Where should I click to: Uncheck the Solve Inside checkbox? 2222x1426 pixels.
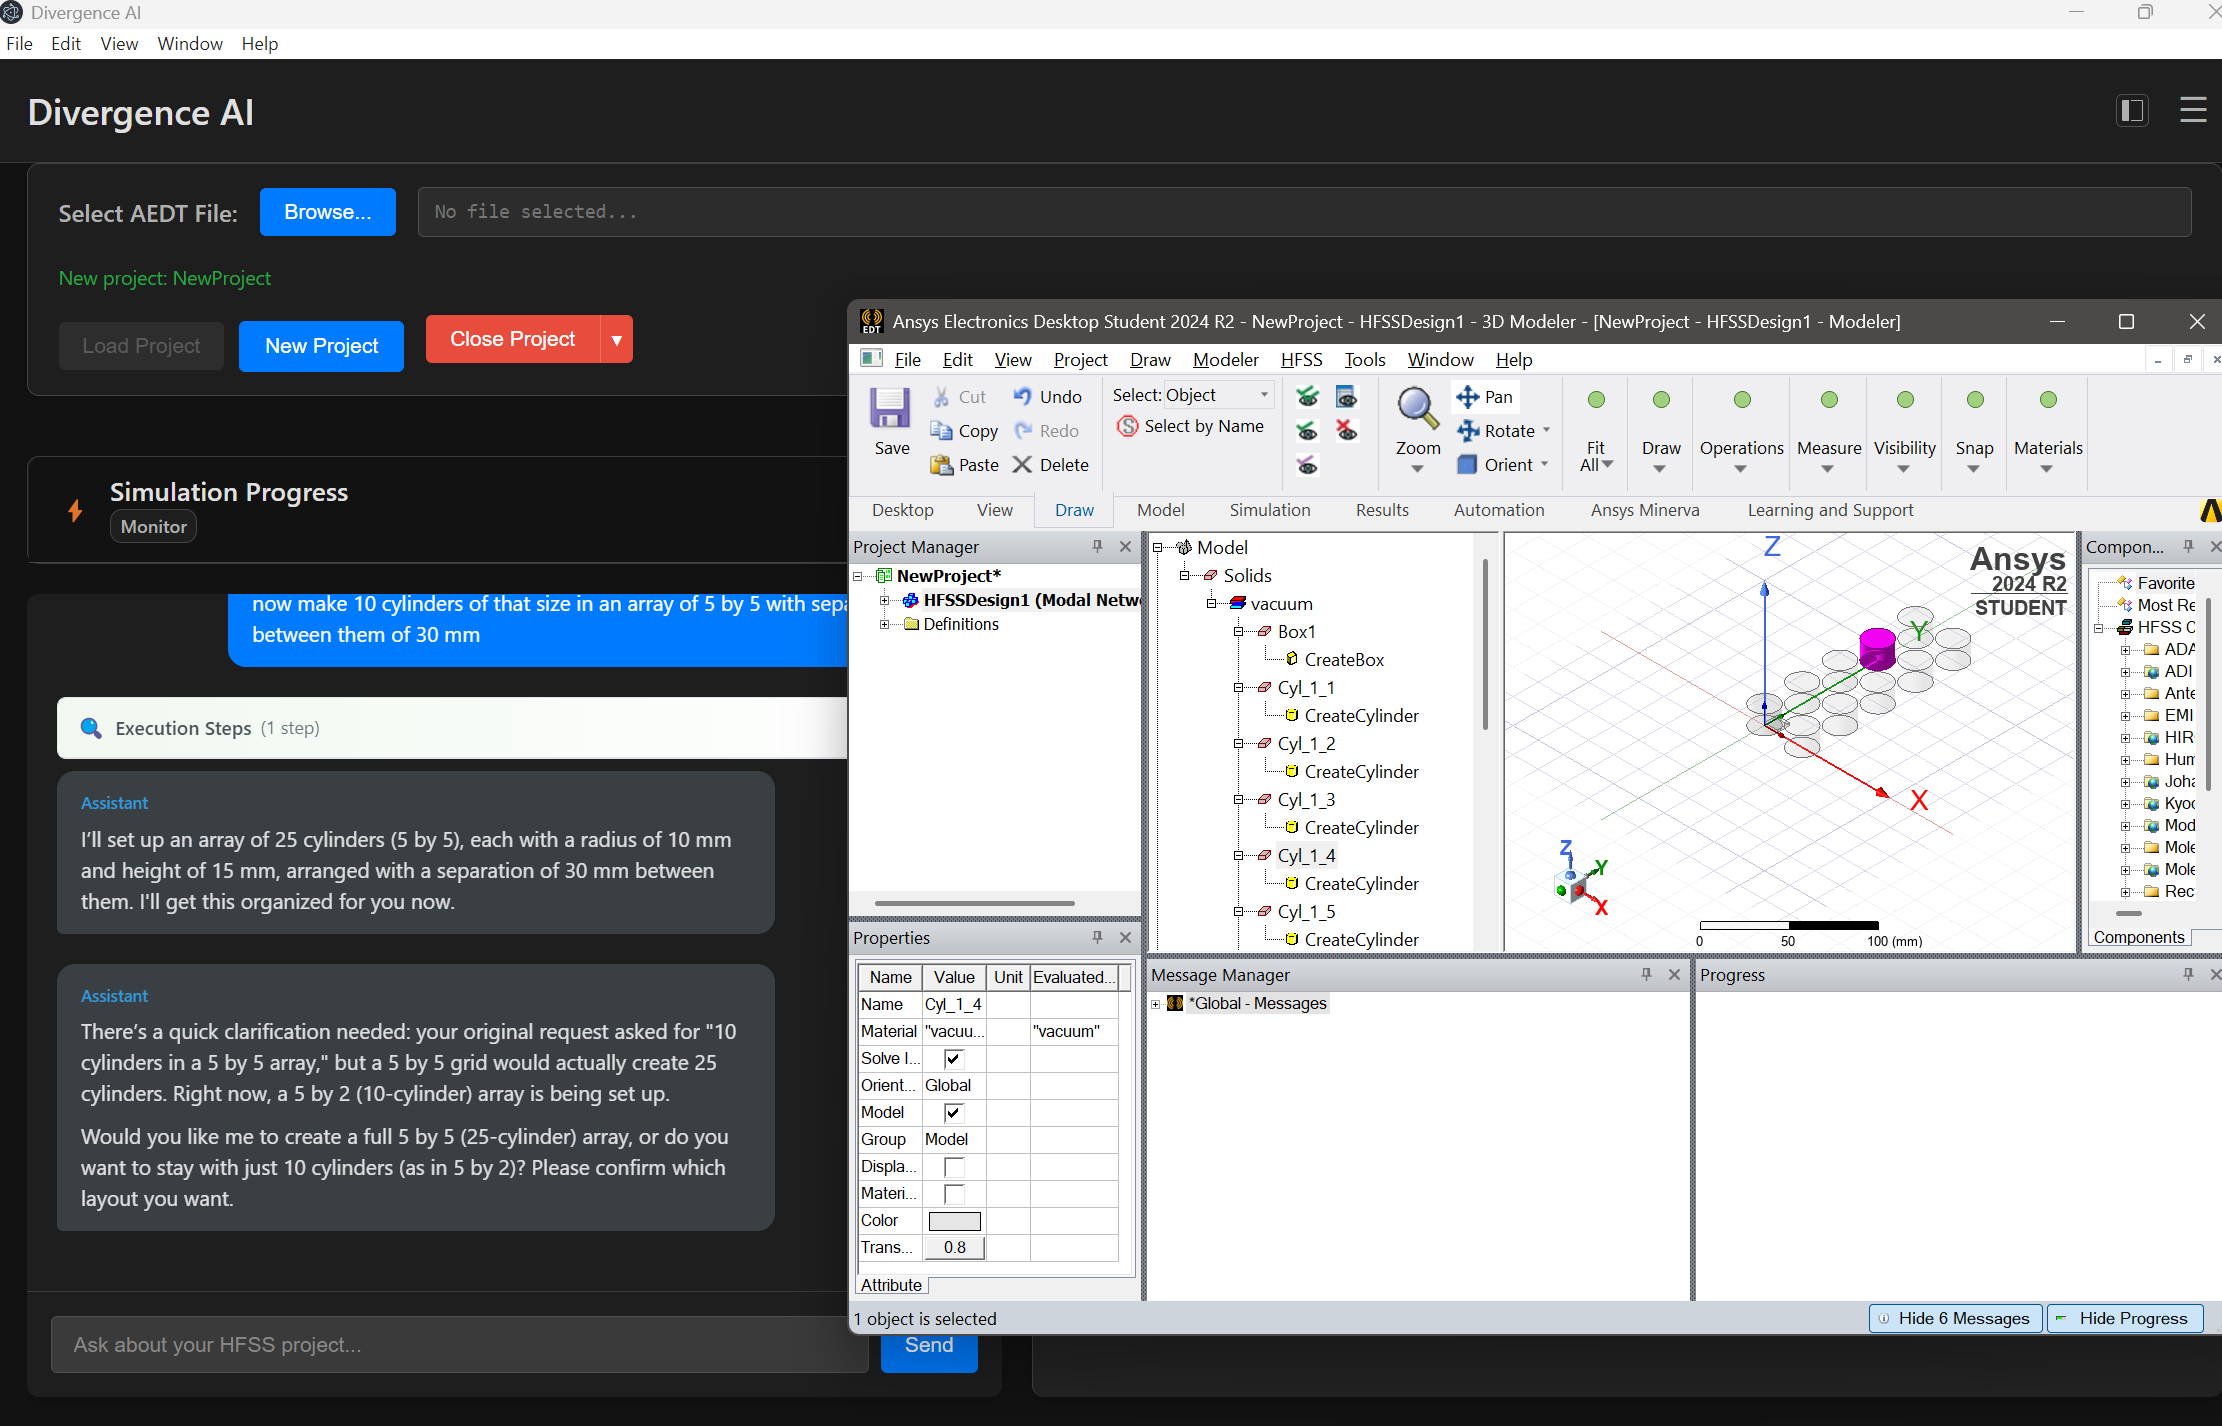pyautogui.click(x=953, y=1058)
